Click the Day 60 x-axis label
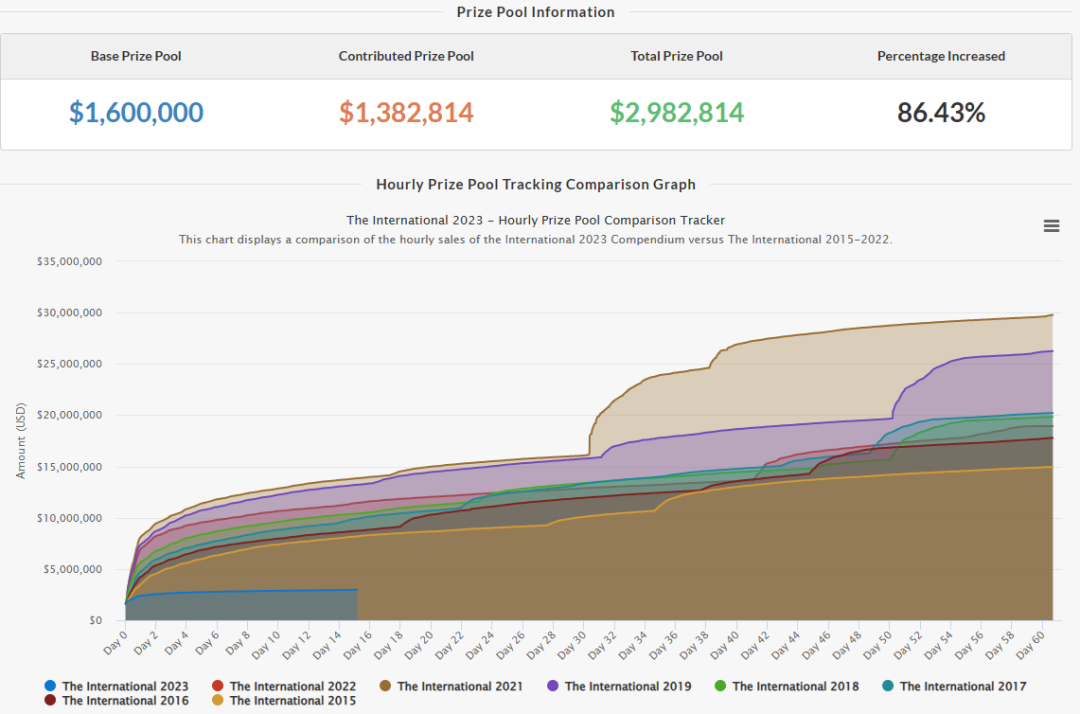The image size is (1080, 714). pos(1030,644)
